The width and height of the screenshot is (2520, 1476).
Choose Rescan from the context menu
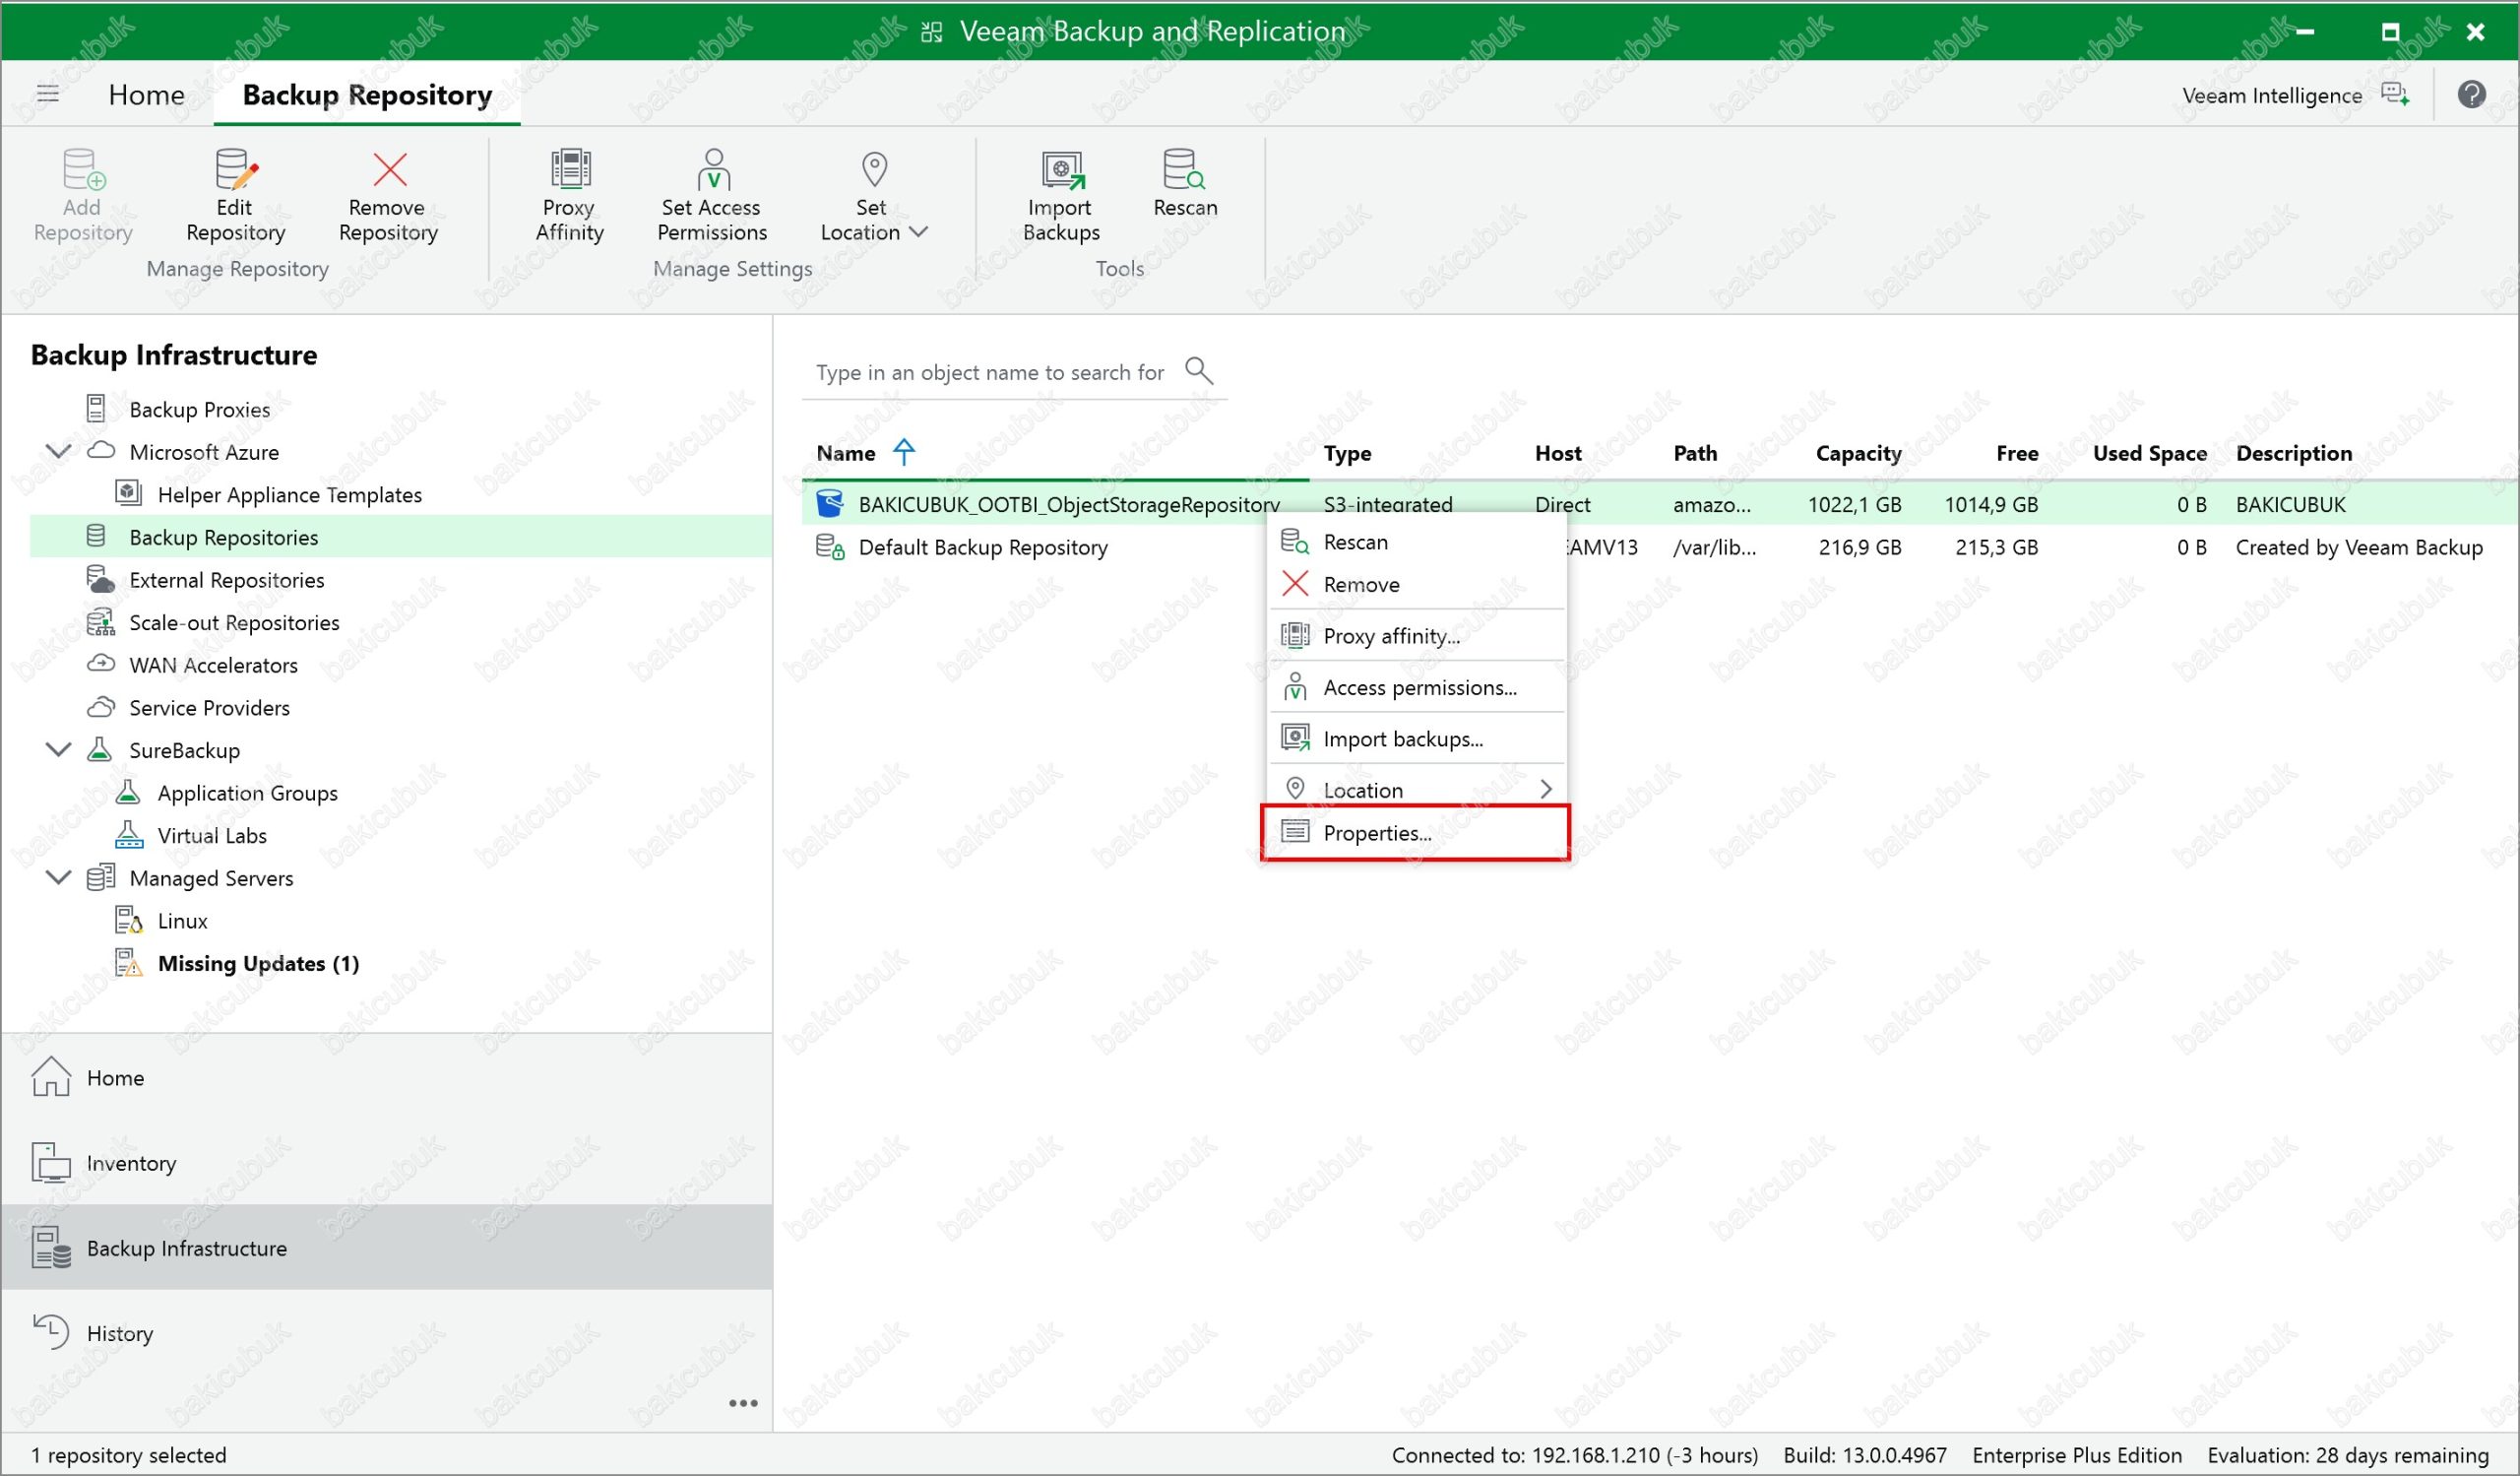(1416, 542)
